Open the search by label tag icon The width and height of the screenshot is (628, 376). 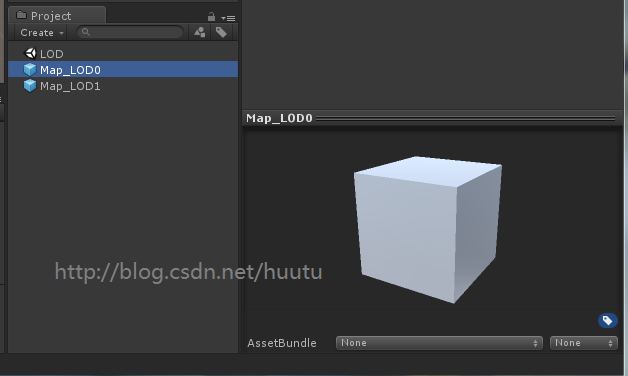(221, 32)
